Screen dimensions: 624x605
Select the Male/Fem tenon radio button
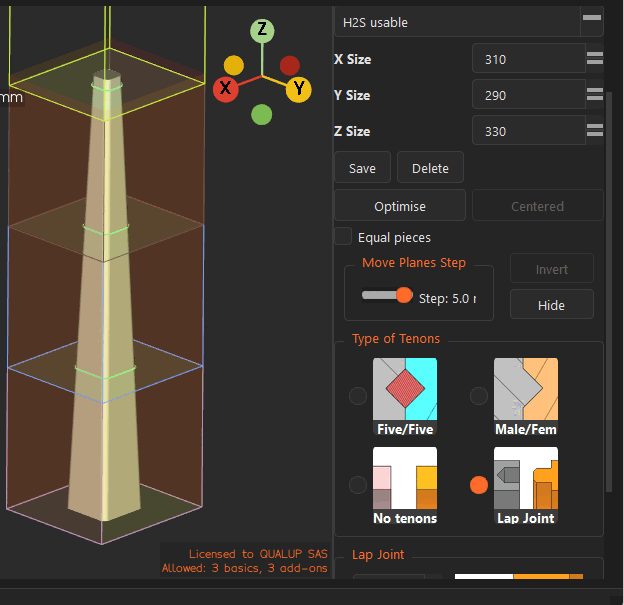coord(478,396)
